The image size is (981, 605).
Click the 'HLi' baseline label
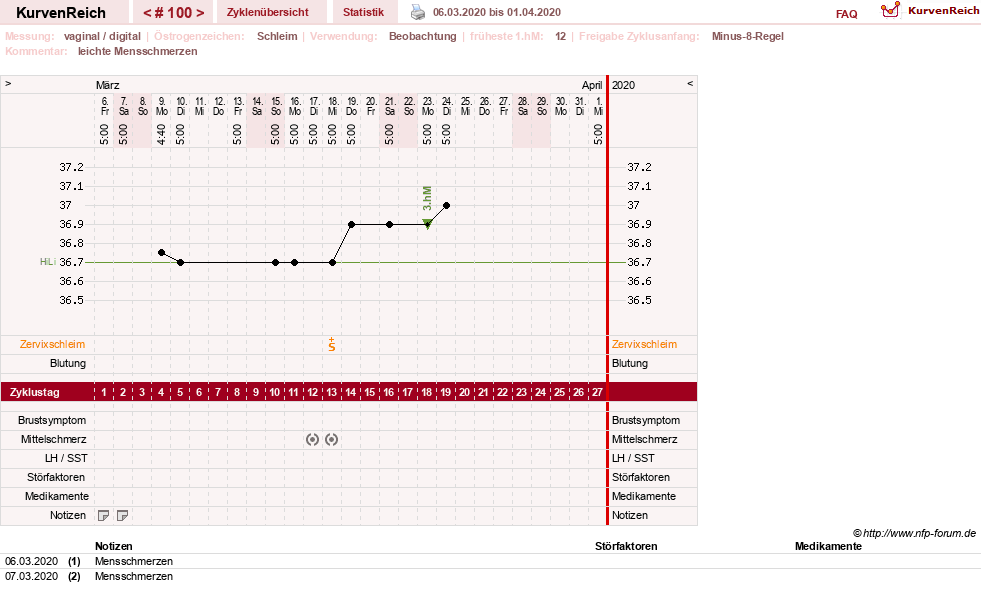pyautogui.click(x=48, y=262)
